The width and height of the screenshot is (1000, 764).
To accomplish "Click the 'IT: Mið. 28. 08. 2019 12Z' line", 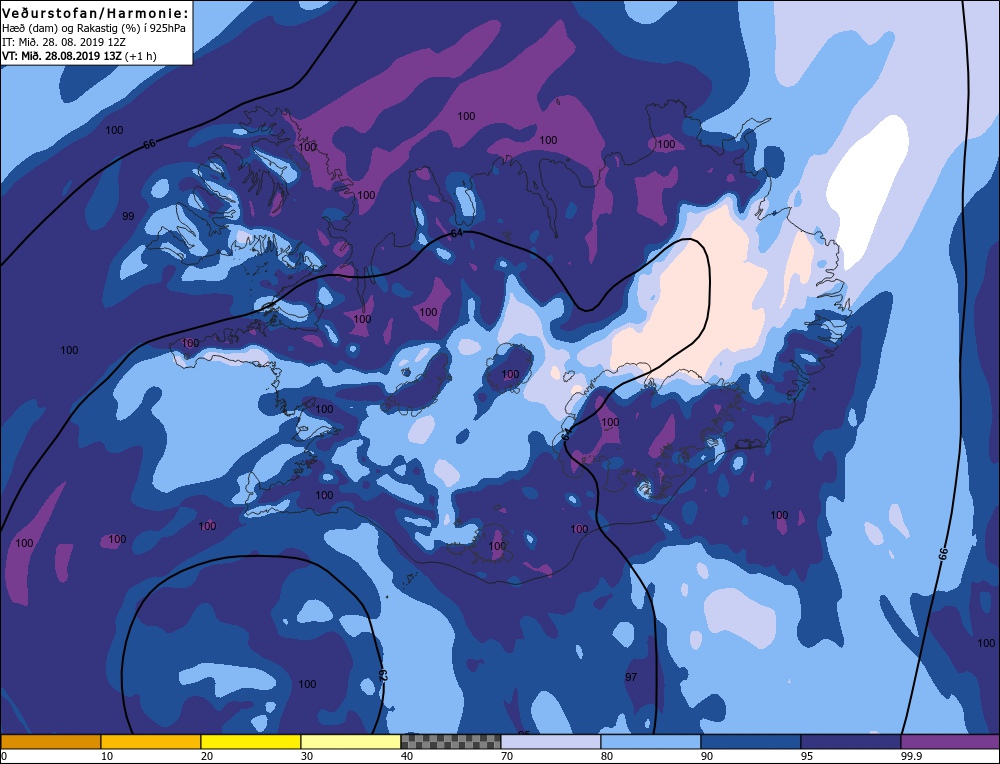I will pyautogui.click(x=66, y=42).
